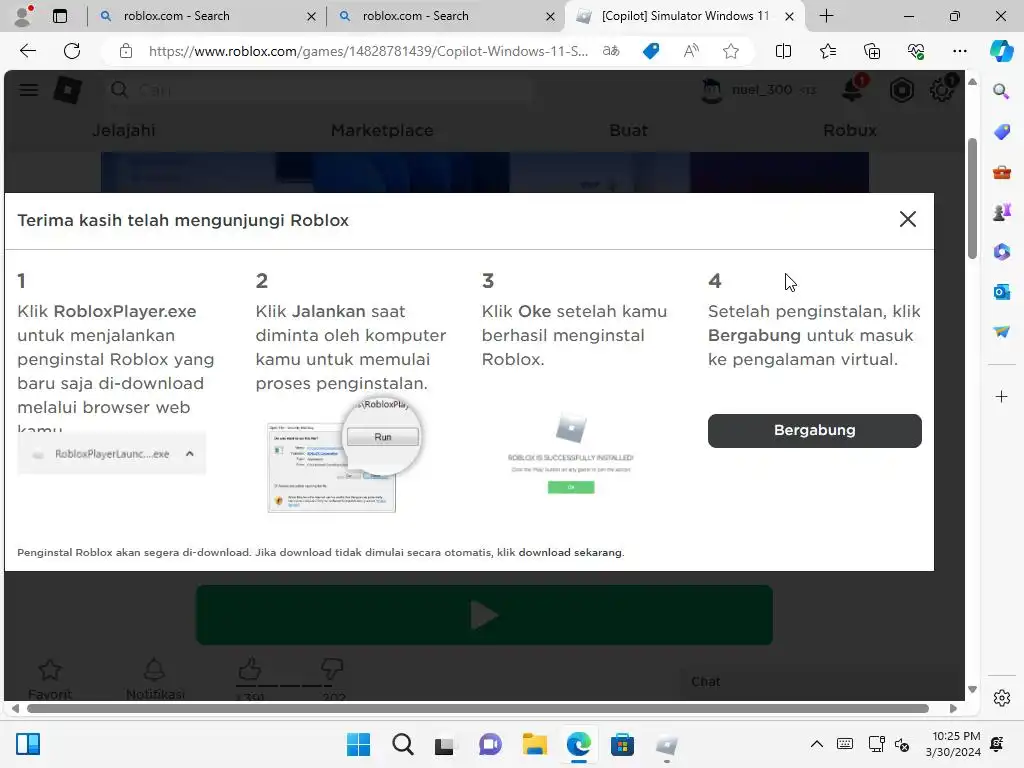
Task: Open Microsoft Store from taskbar
Action: [622, 744]
